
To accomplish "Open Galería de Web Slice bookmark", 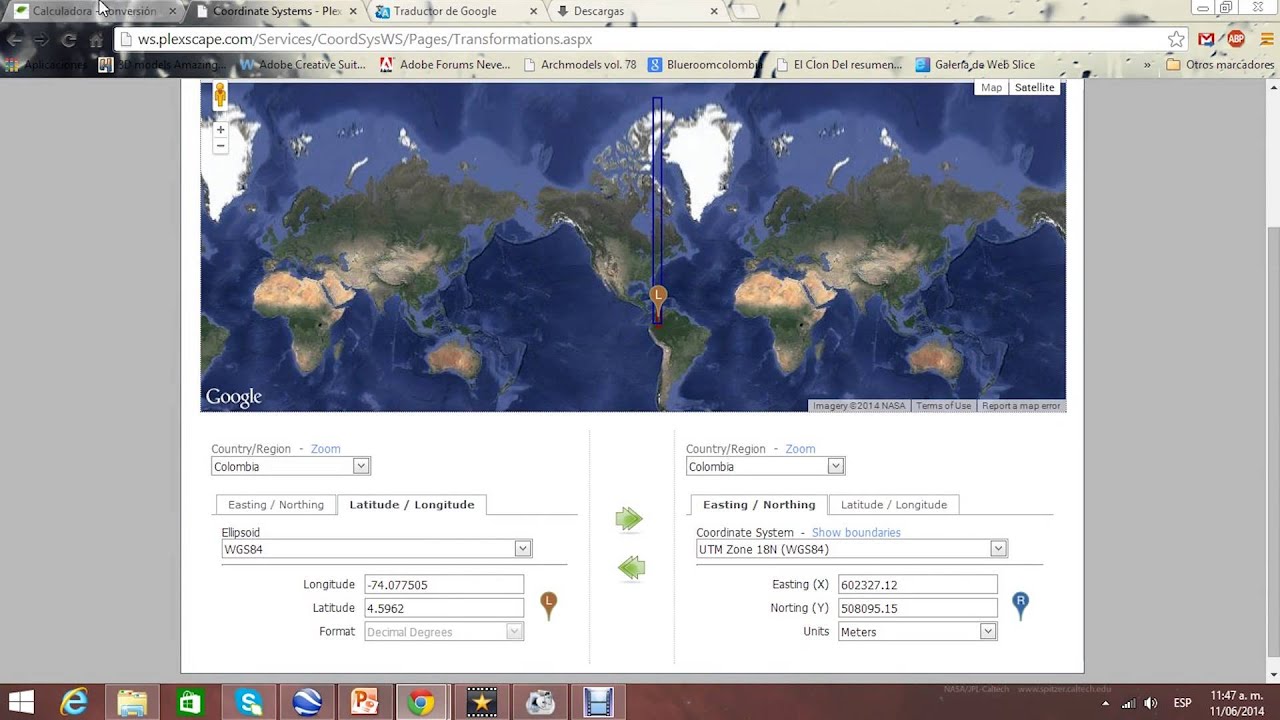I will [975, 65].
